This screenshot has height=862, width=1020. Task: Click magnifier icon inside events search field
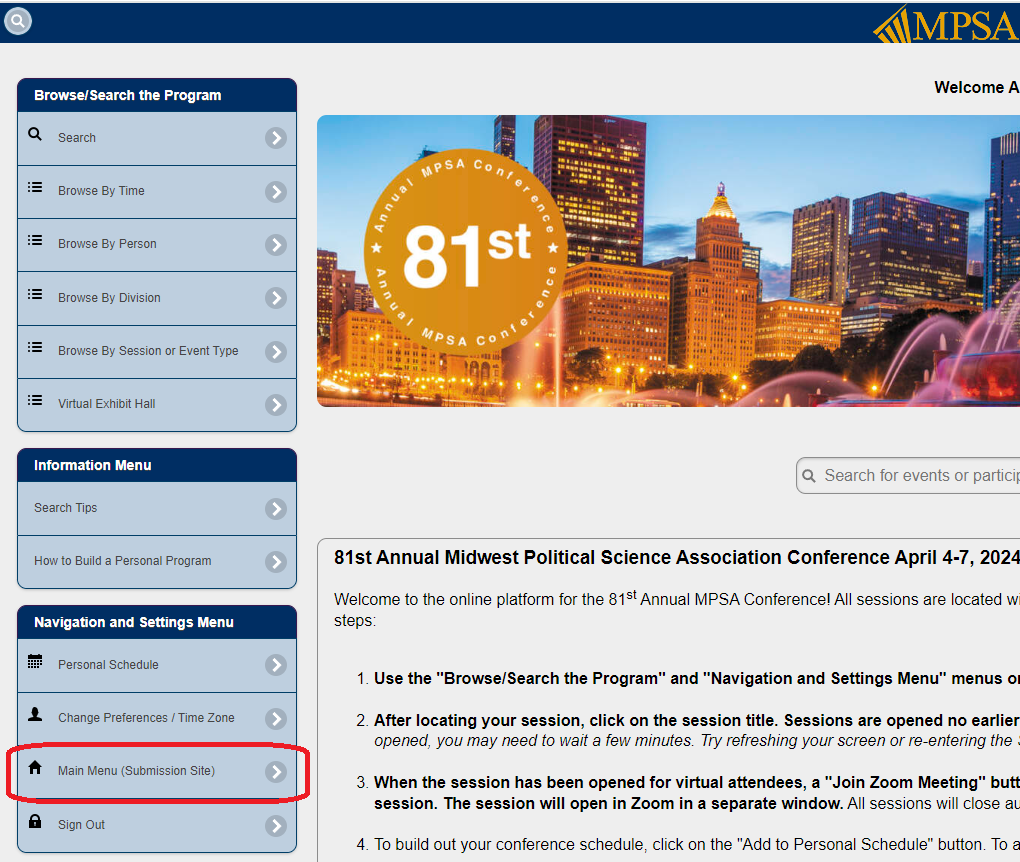[809, 476]
